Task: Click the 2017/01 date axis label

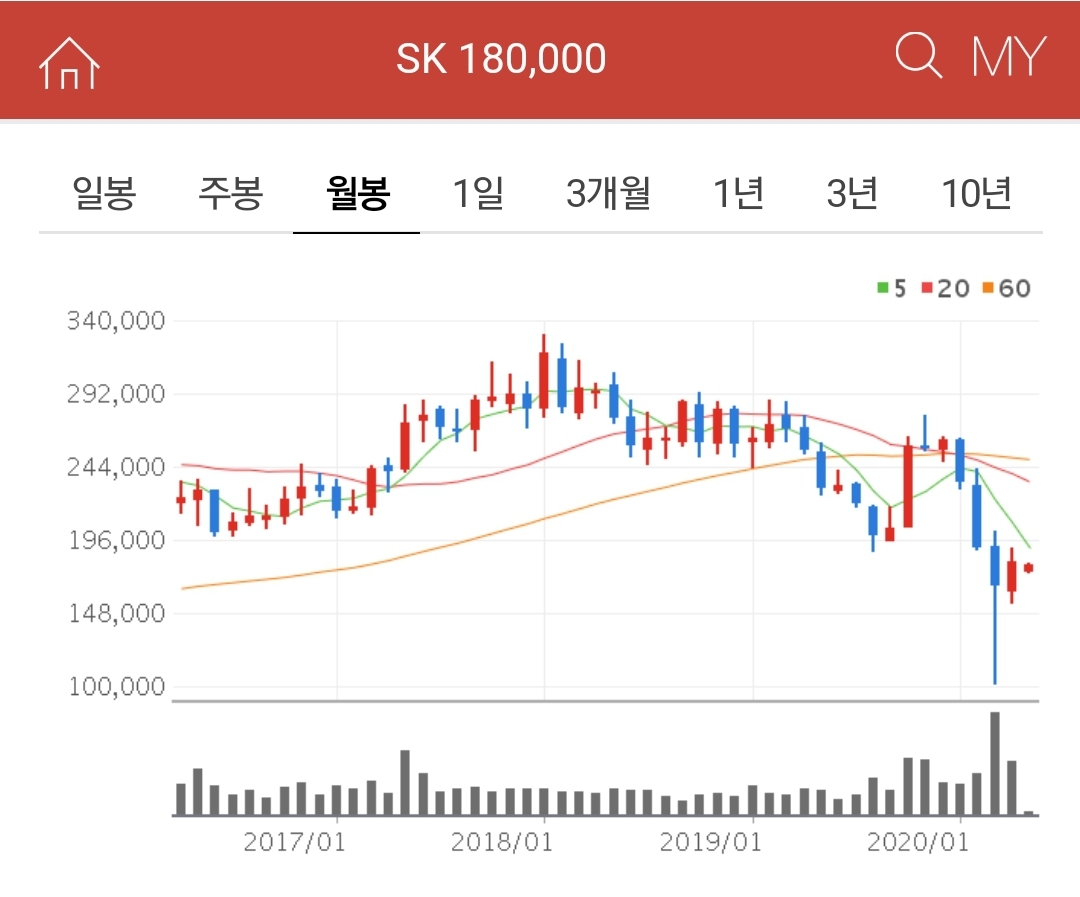Action: [x=294, y=842]
